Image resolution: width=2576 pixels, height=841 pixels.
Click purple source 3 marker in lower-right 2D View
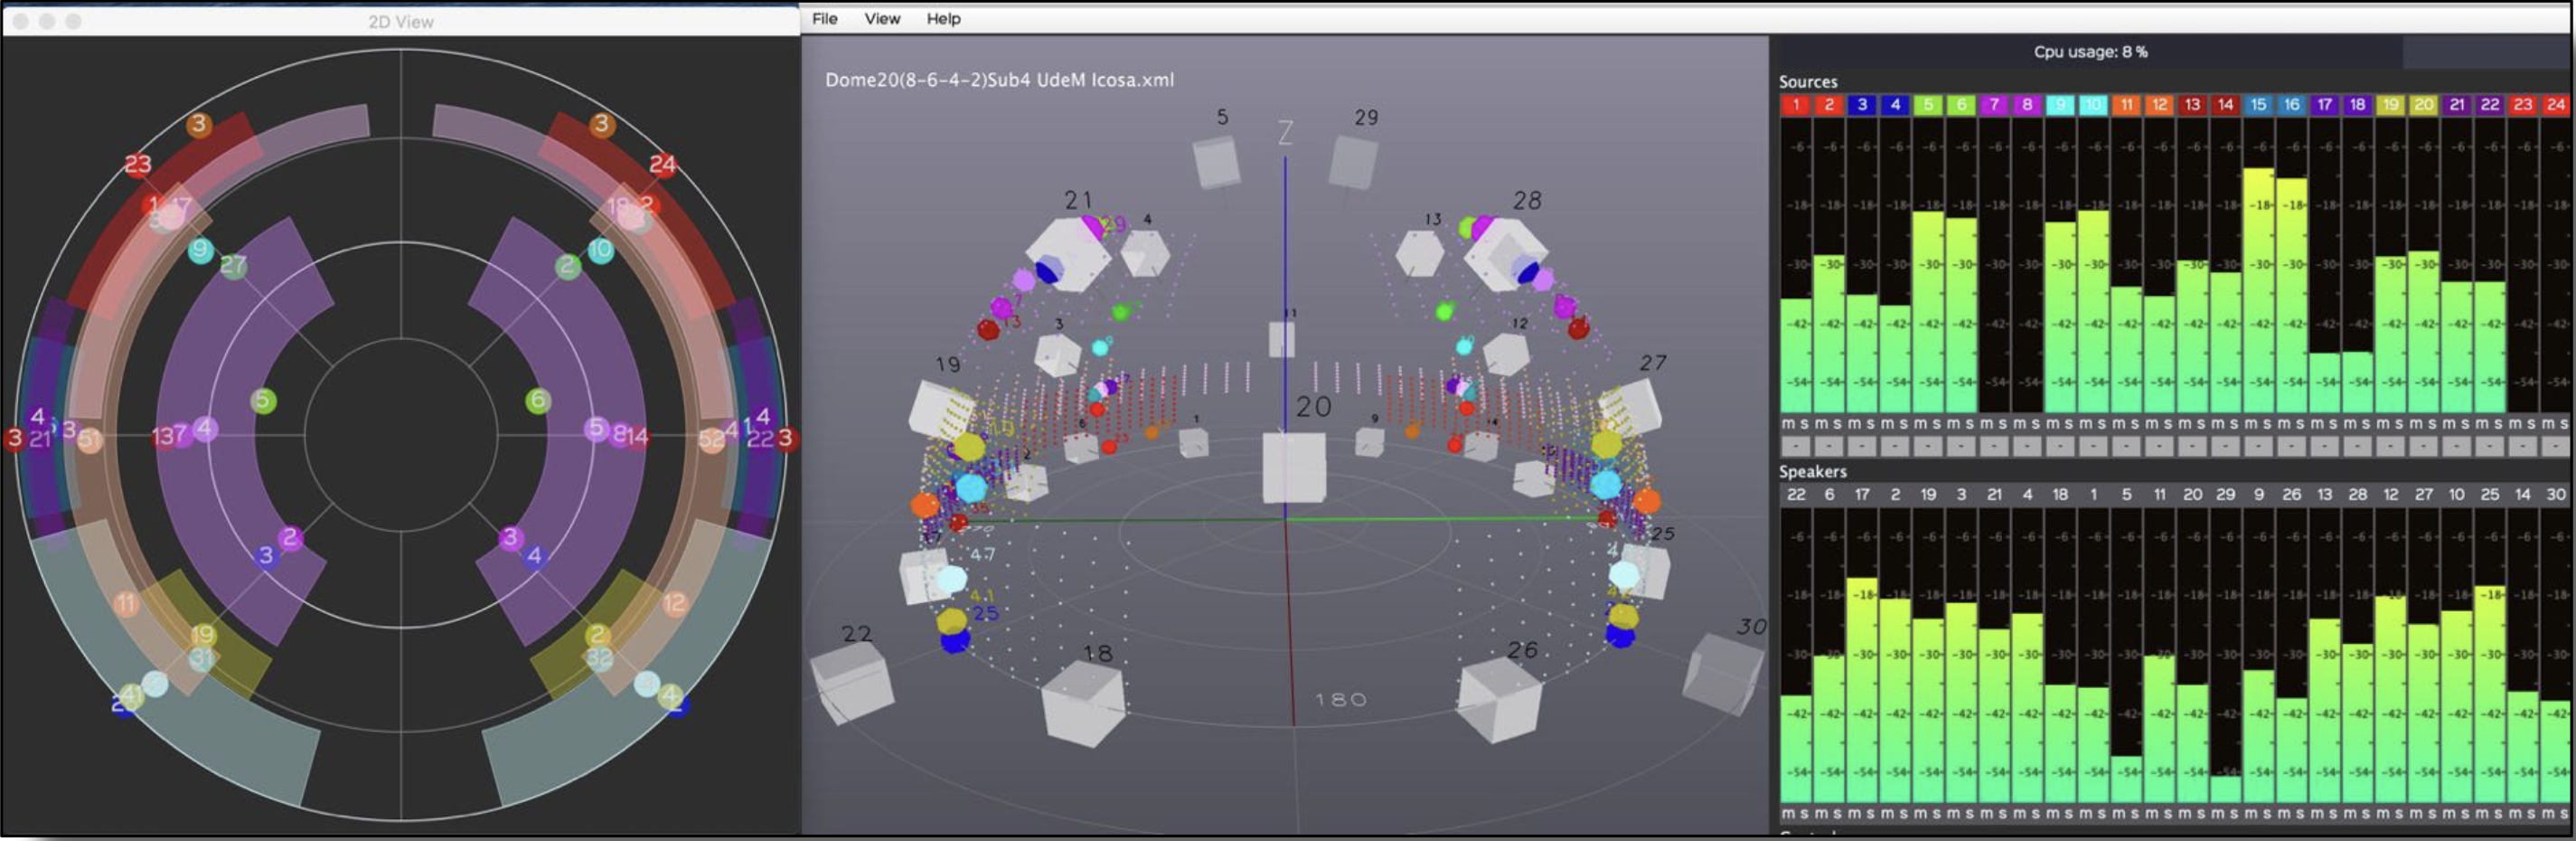click(x=511, y=537)
